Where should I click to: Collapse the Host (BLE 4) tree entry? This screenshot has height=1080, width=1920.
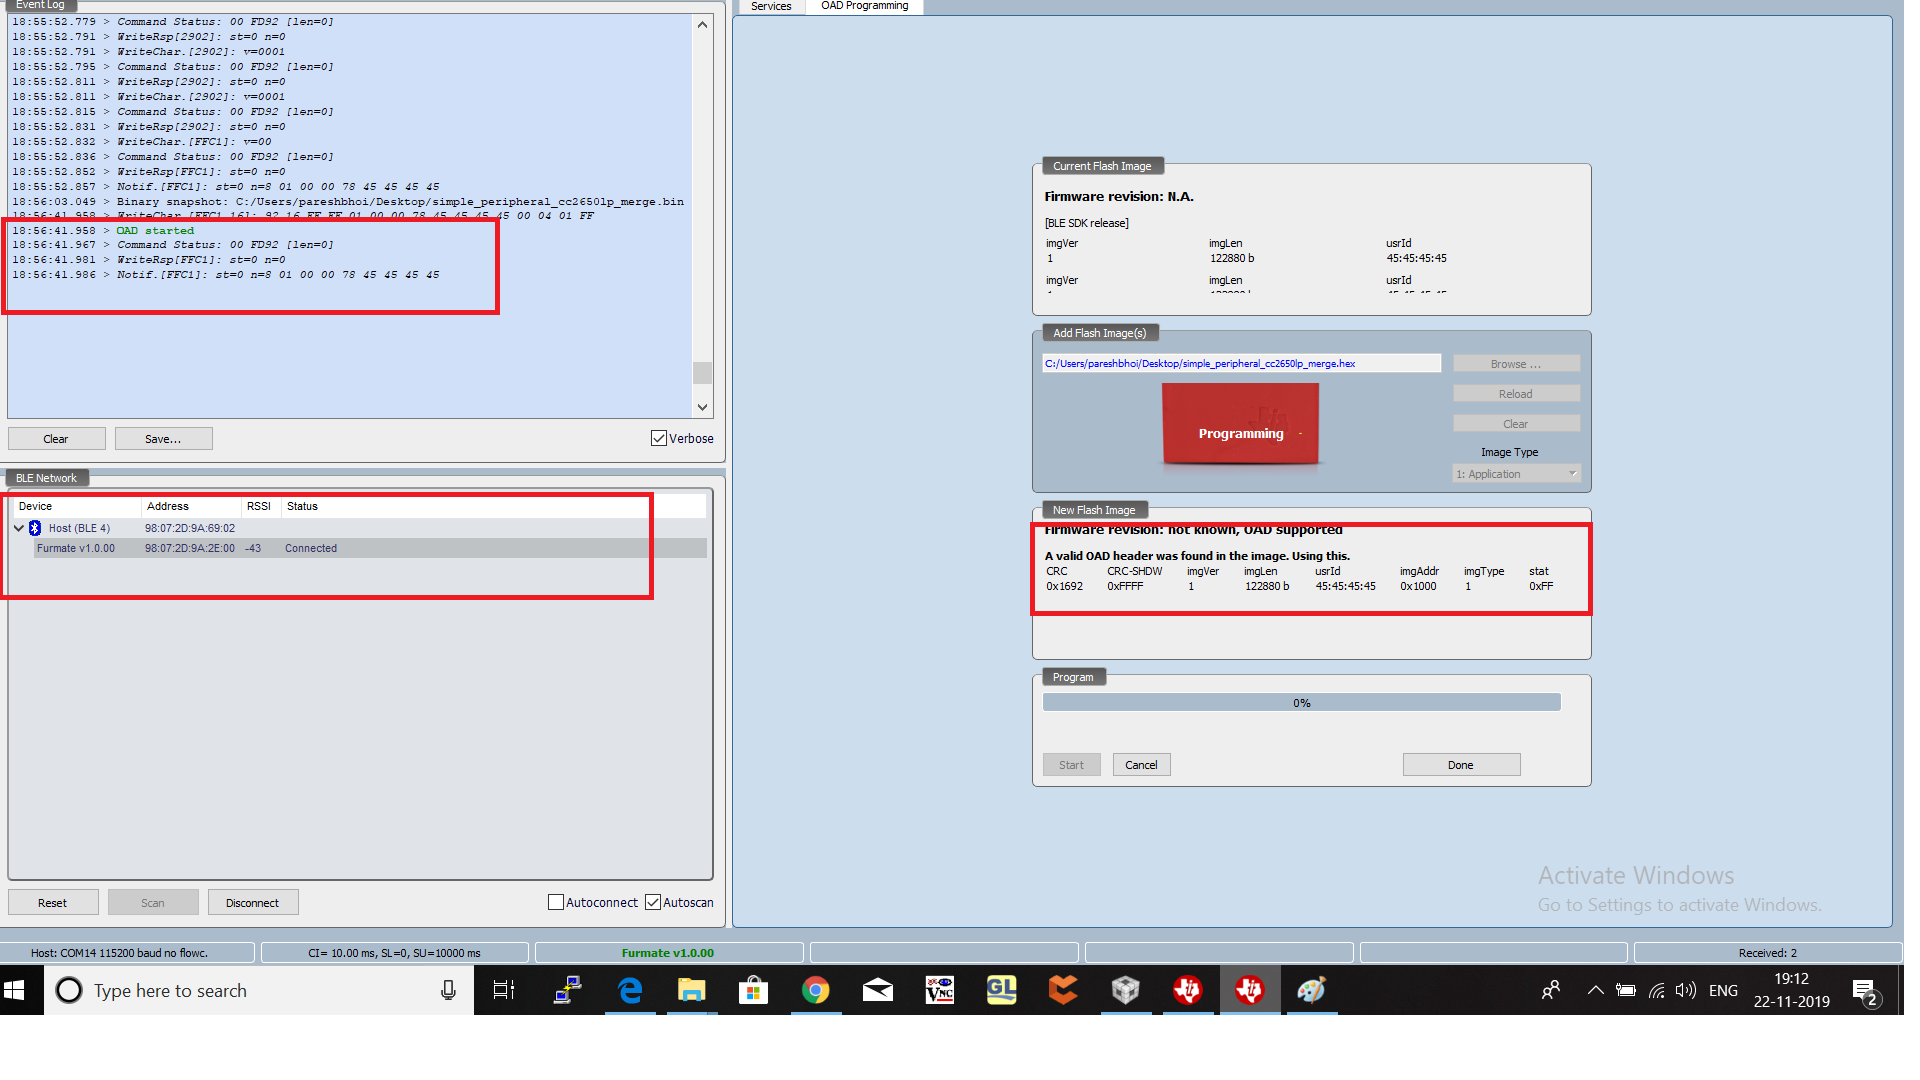pyautogui.click(x=18, y=528)
